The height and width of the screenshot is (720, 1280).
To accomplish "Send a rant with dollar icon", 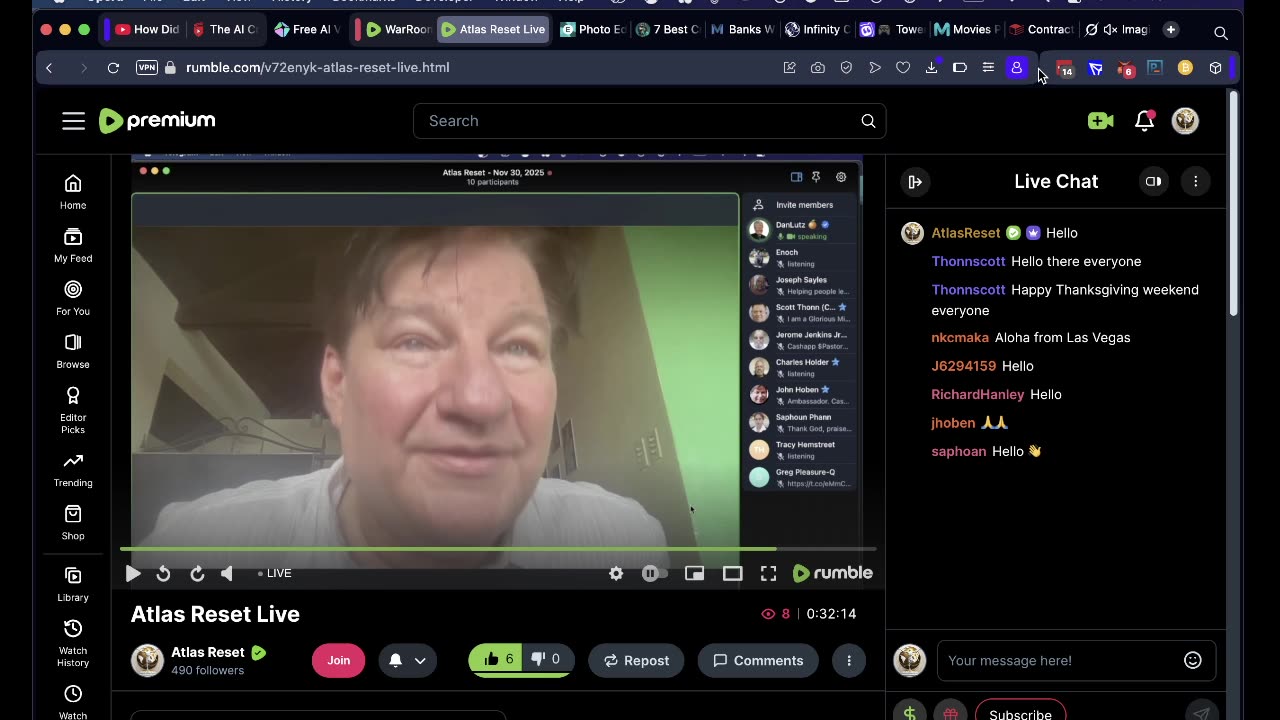I will coord(909,714).
